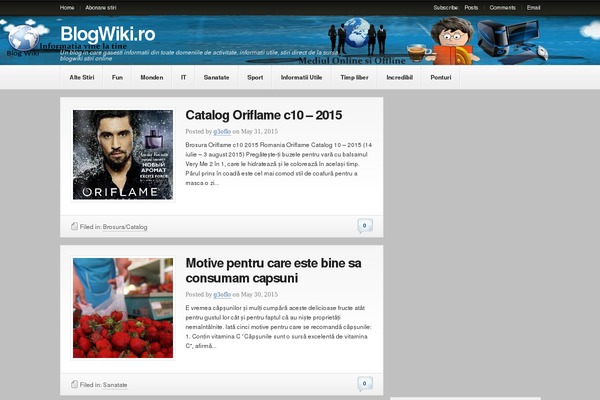600x400 pixels.
Task: Click the reading boy RSS mascot icon
Action: pos(452,41)
